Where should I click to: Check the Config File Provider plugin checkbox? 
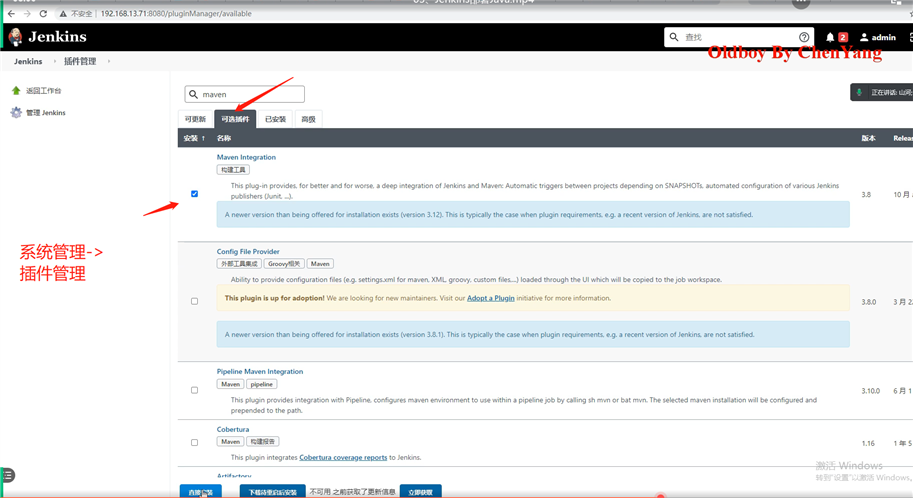(x=194, y=301)
